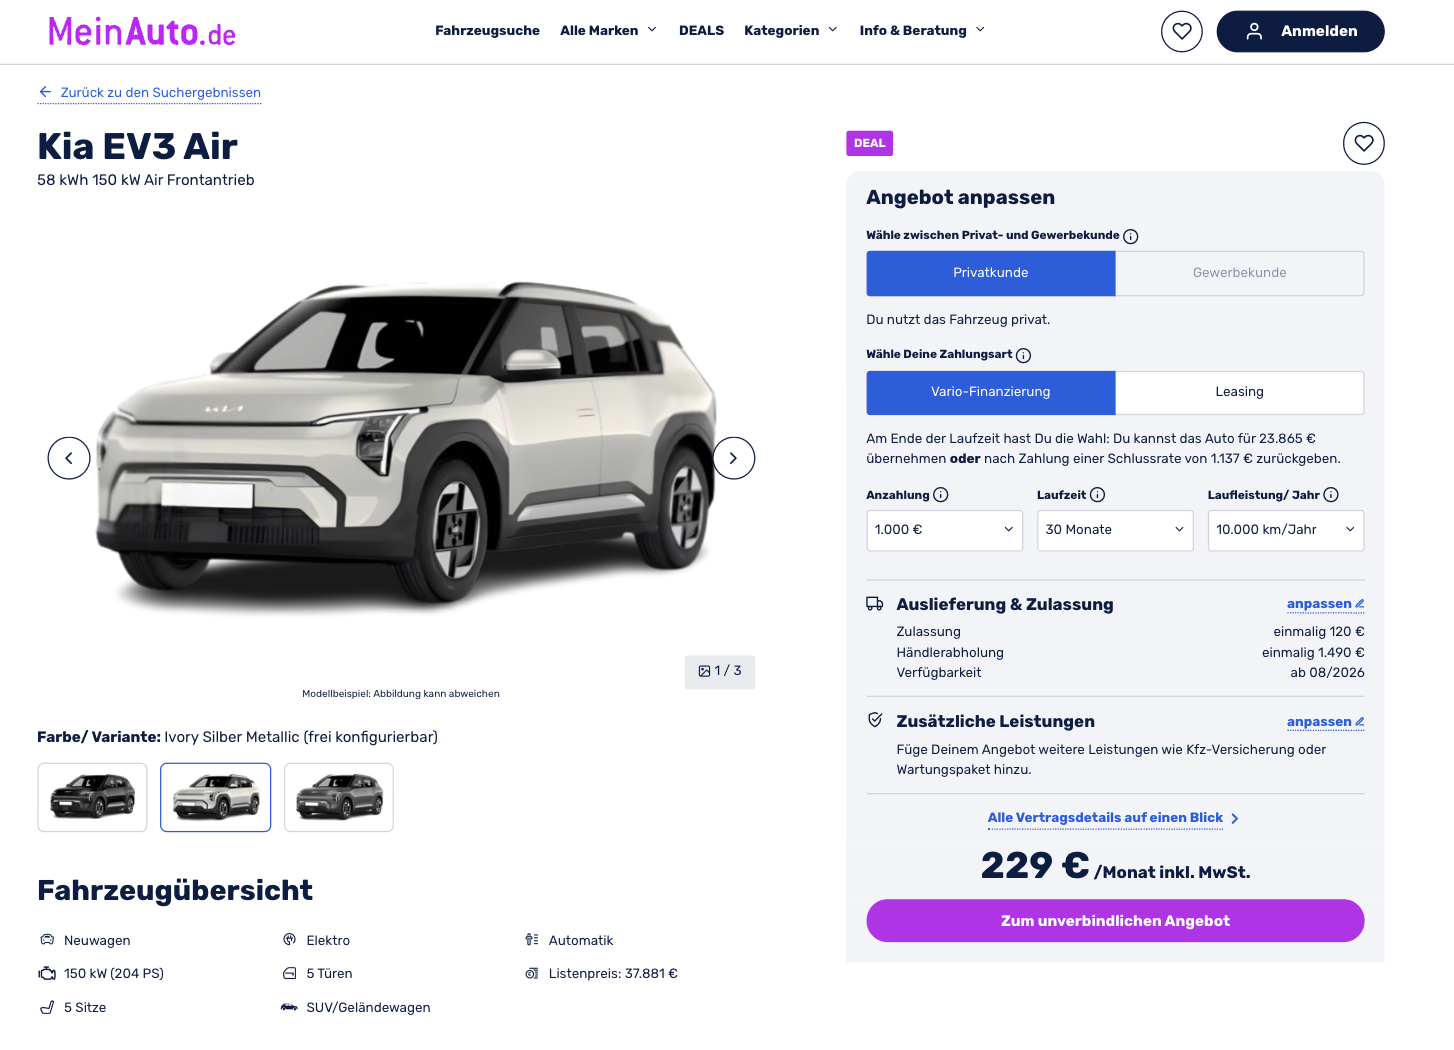
Task: Open the DEALS menu item
Action: tap(701, 31)
